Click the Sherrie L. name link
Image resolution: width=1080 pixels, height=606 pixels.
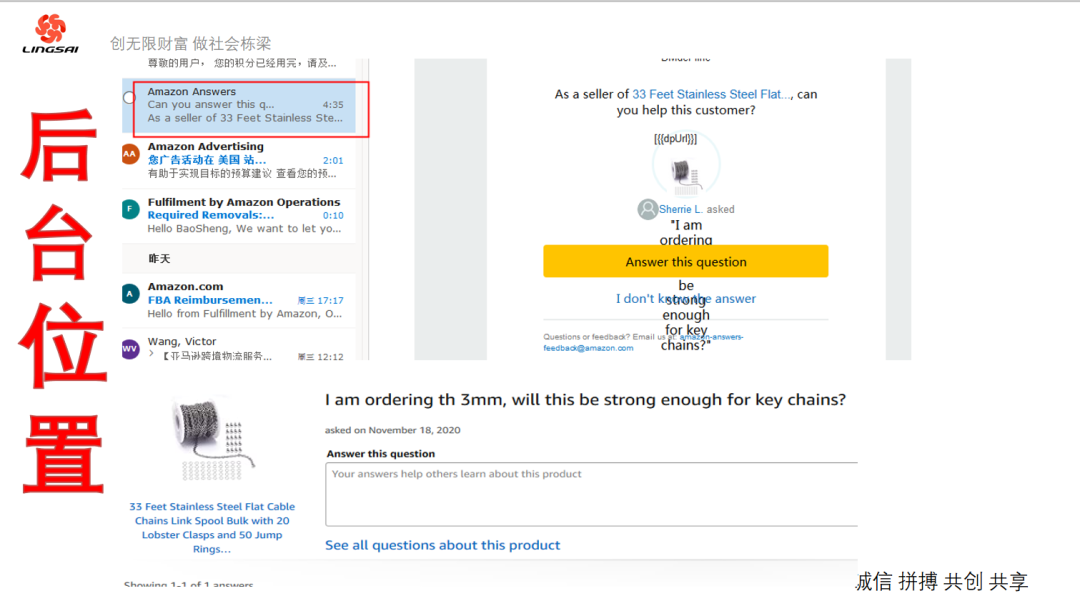(681, 209)
